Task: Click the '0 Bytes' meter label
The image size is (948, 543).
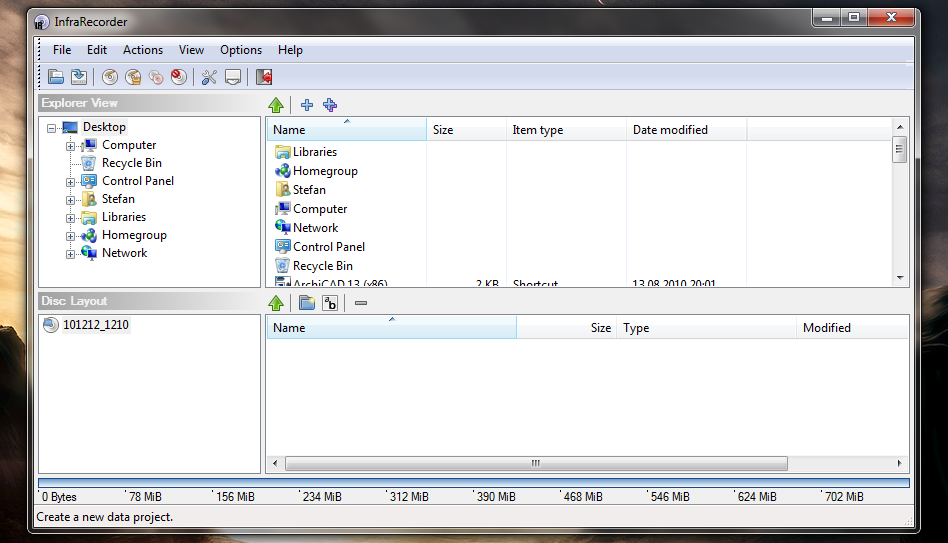Action: (59, 496)
